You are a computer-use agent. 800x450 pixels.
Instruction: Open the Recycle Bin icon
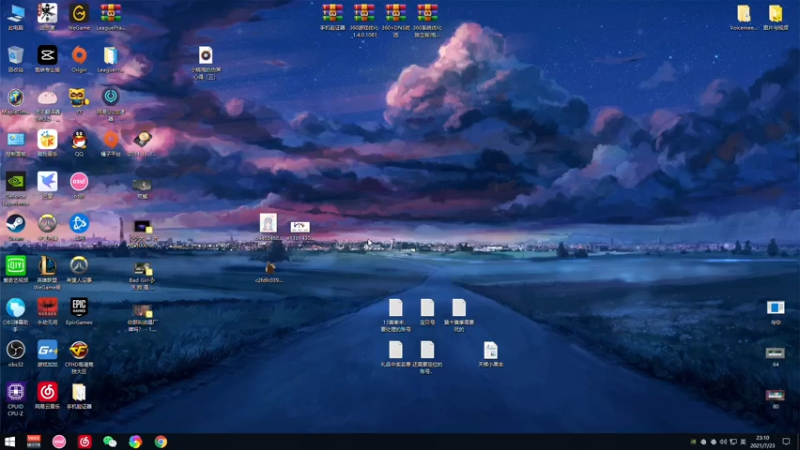point(16,58)
